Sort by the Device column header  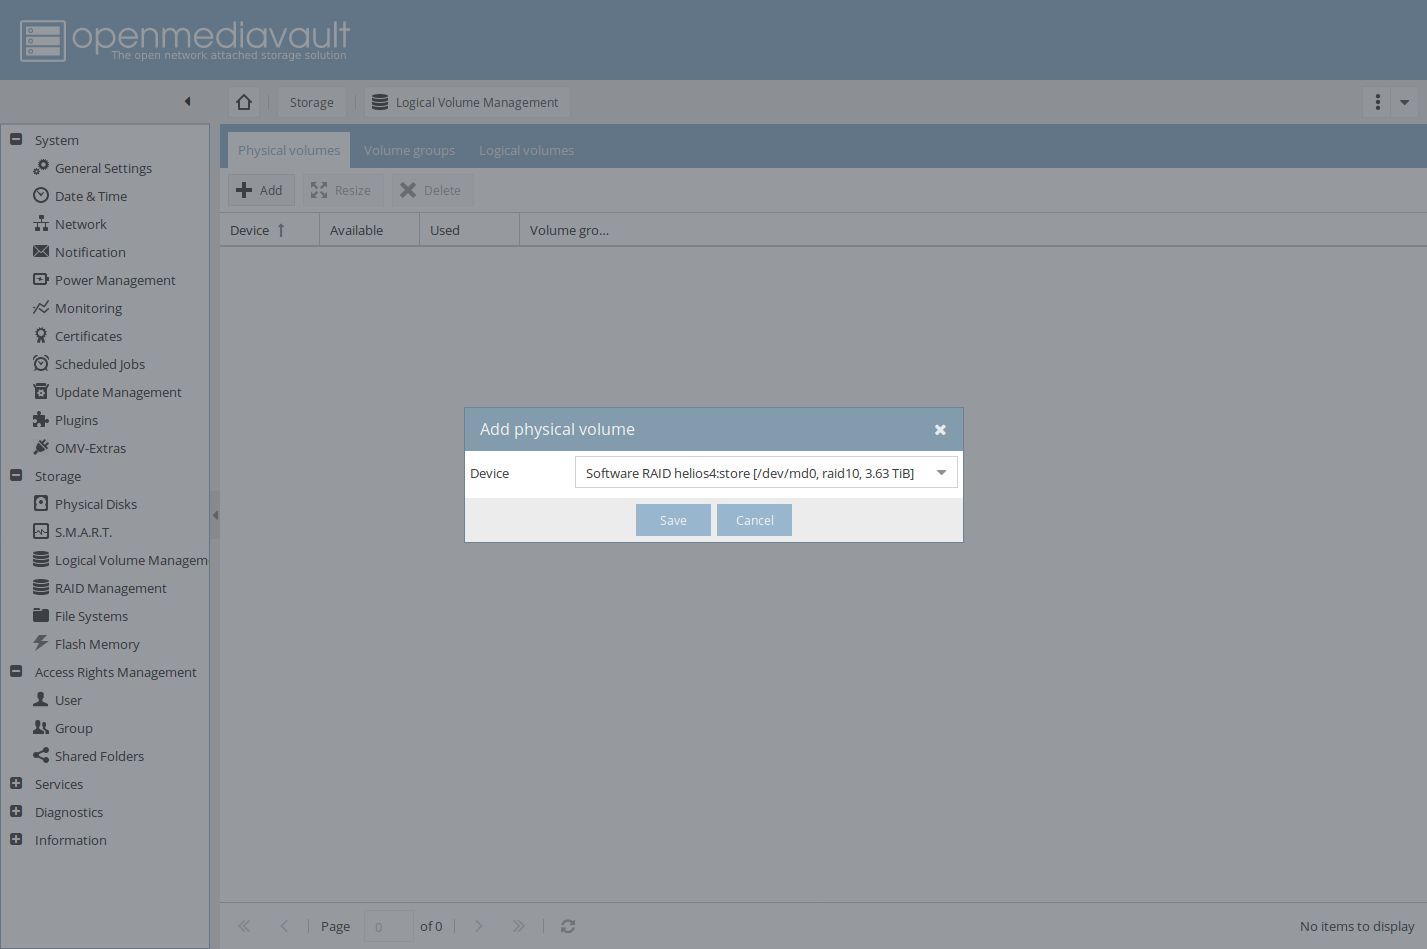269,230
